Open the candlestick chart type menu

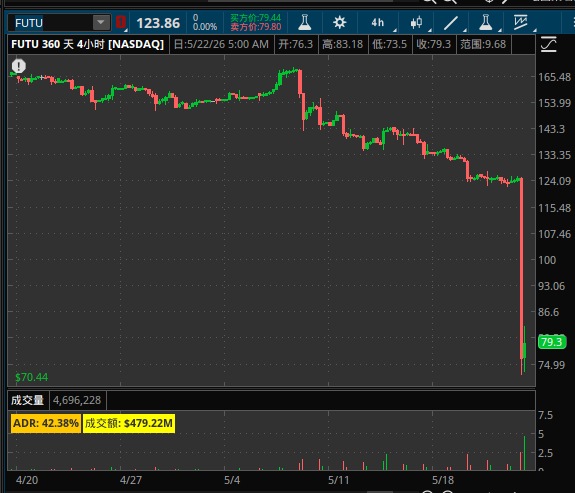click(x=417, y=22)
